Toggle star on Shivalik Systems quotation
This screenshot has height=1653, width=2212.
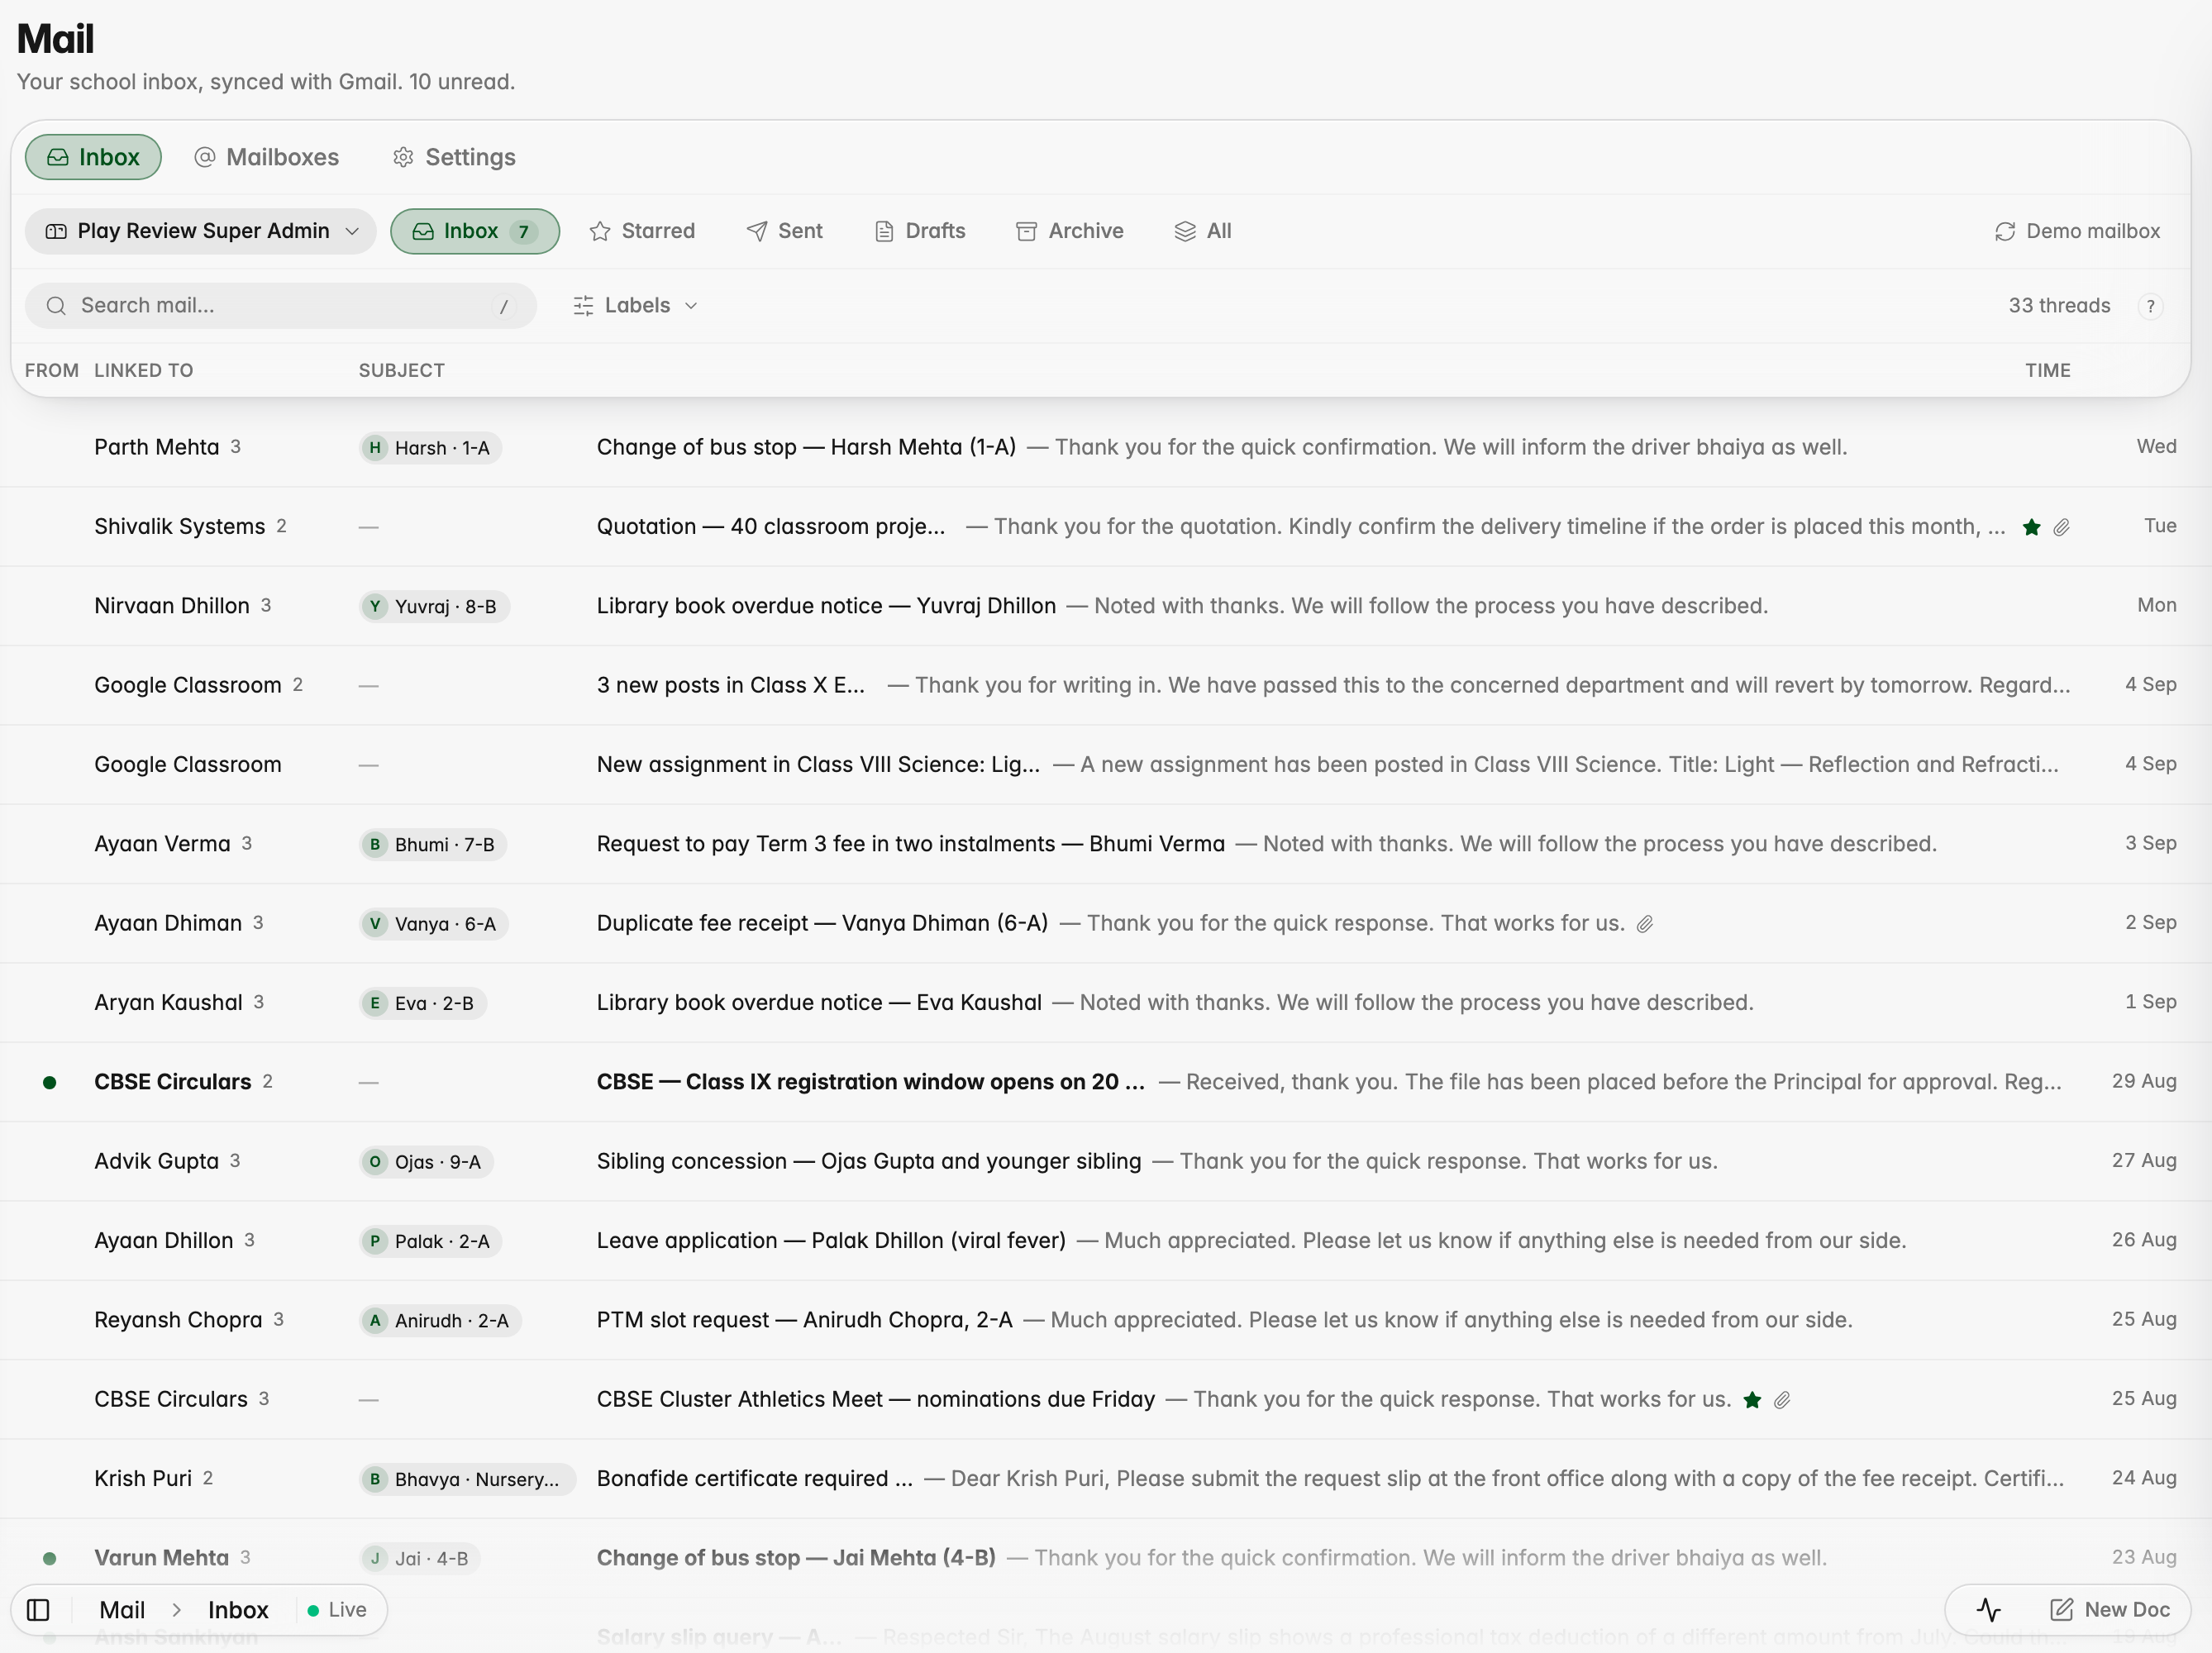[2031, 527]
